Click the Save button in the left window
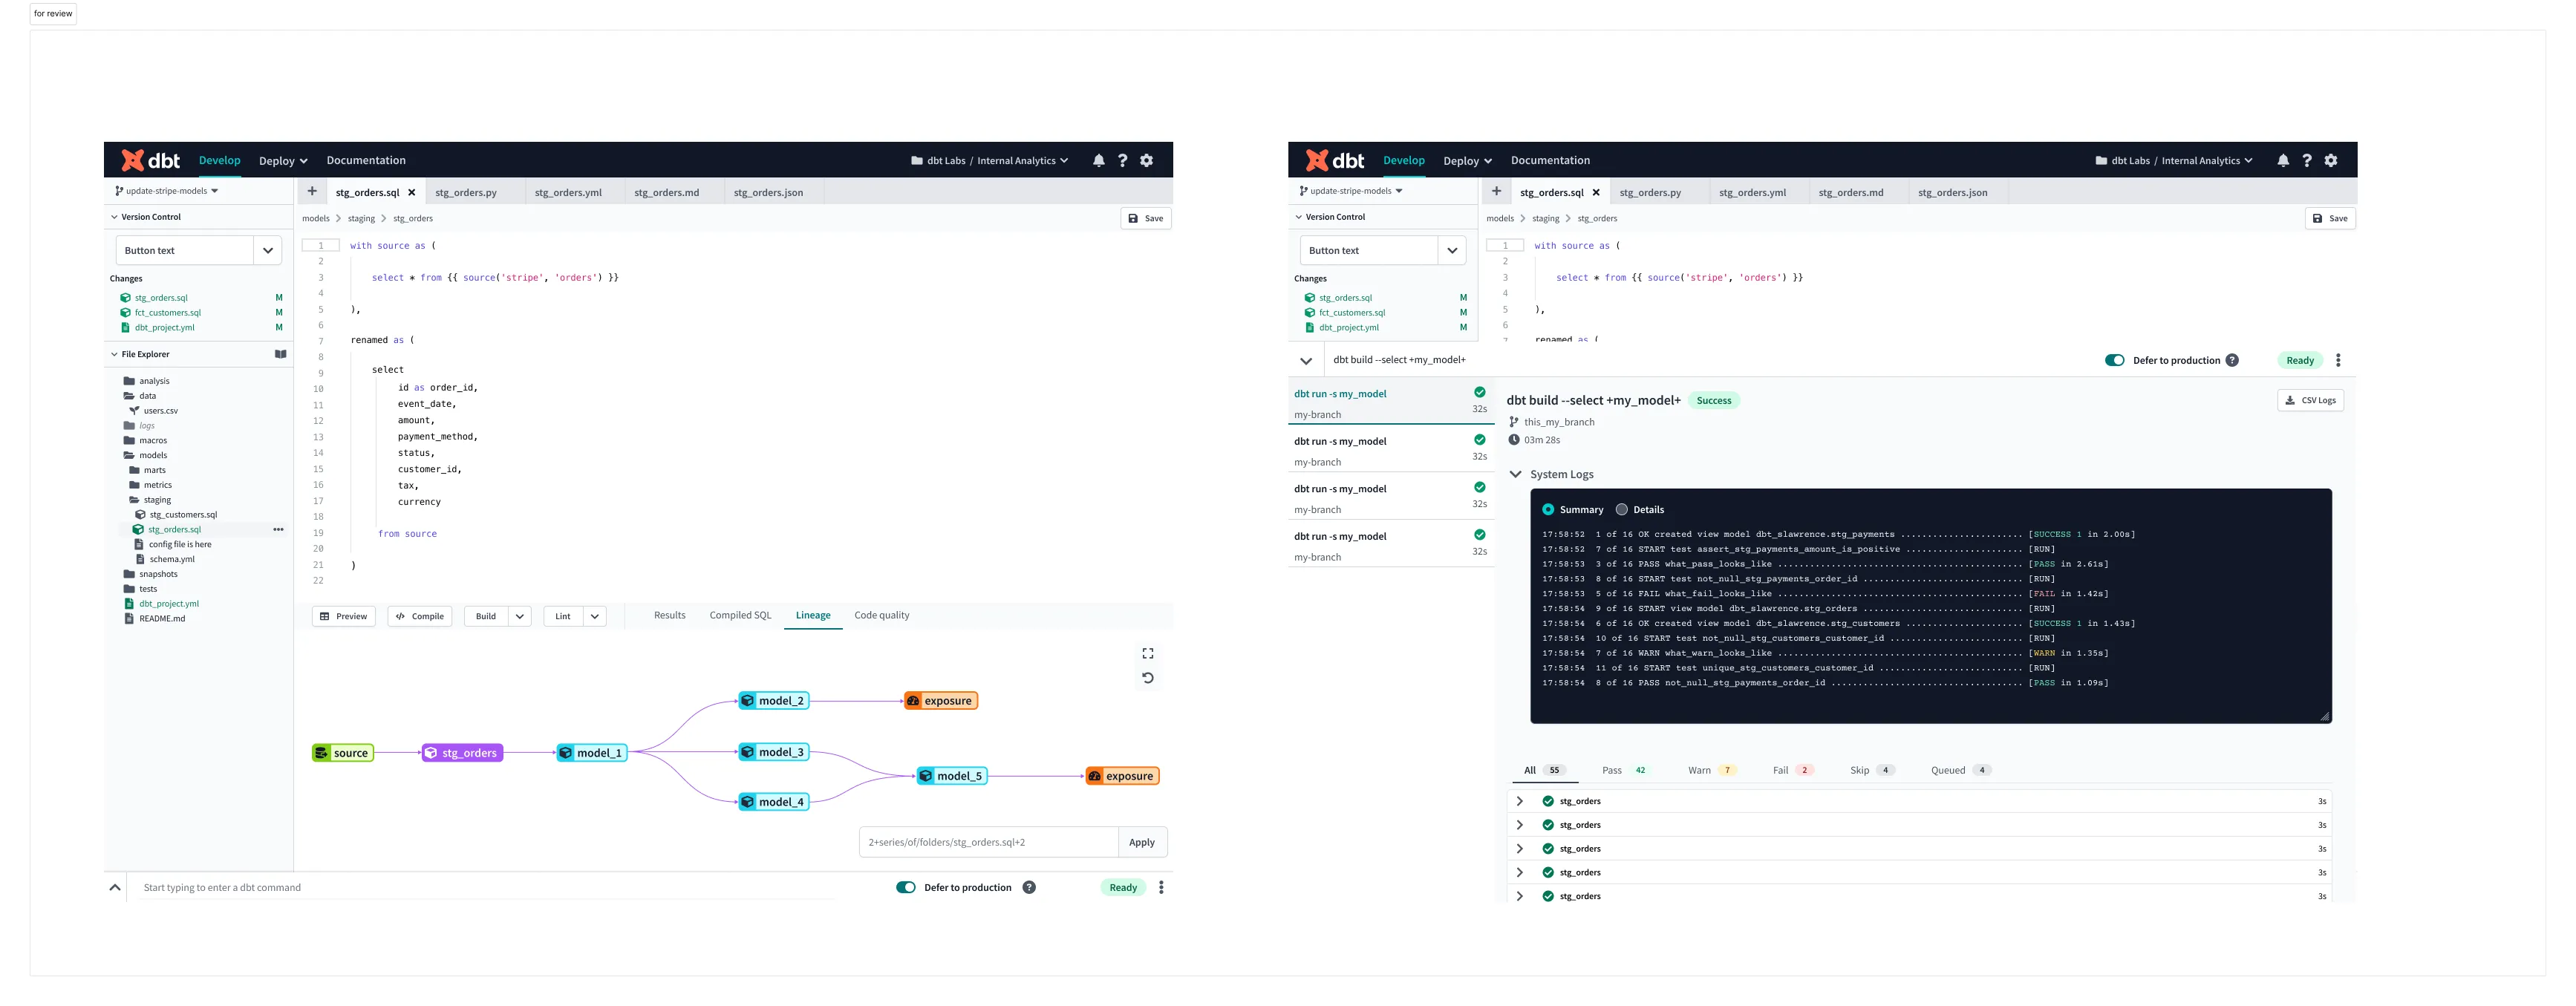Screen dimensions: 2576x1006 (1145, 218)
